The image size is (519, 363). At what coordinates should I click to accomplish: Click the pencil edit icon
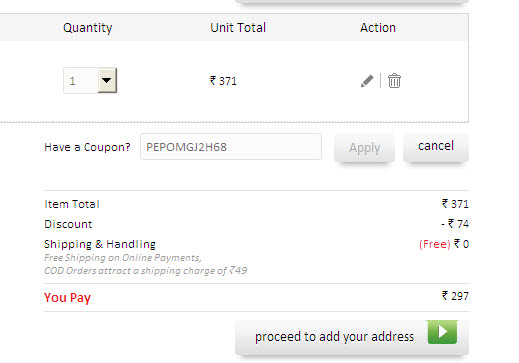367,81
